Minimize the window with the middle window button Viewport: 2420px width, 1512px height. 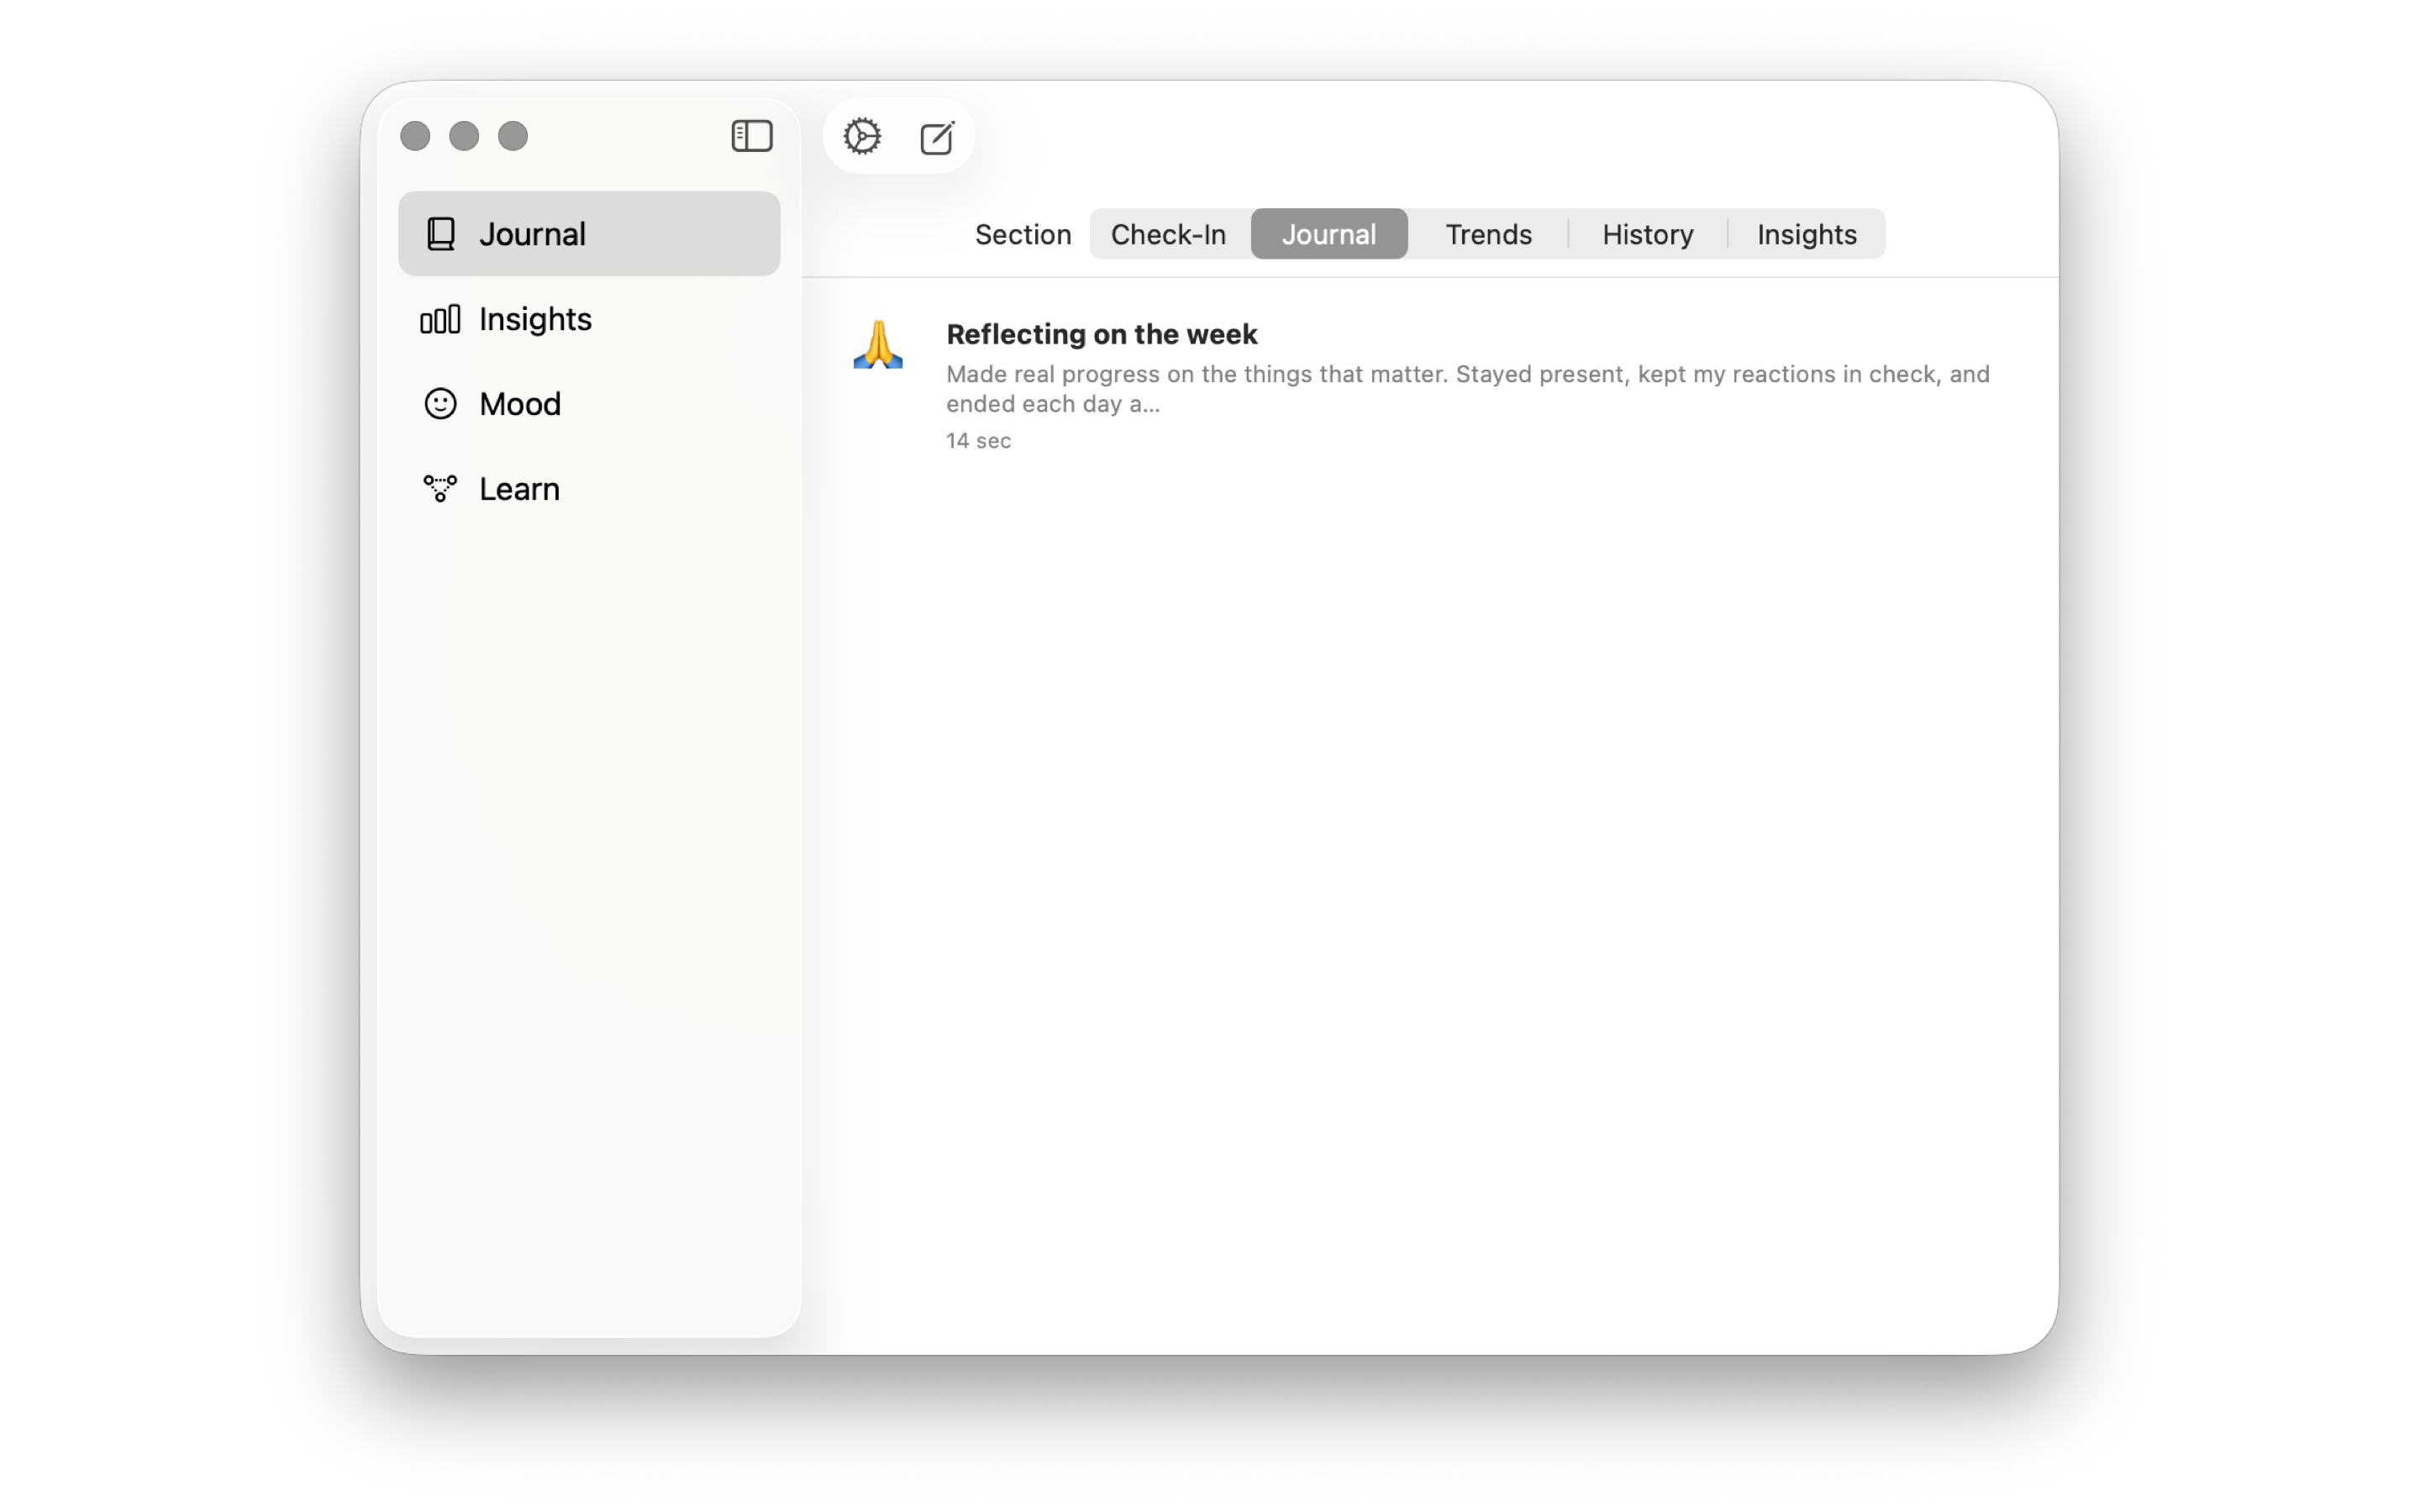click(464, 136)
